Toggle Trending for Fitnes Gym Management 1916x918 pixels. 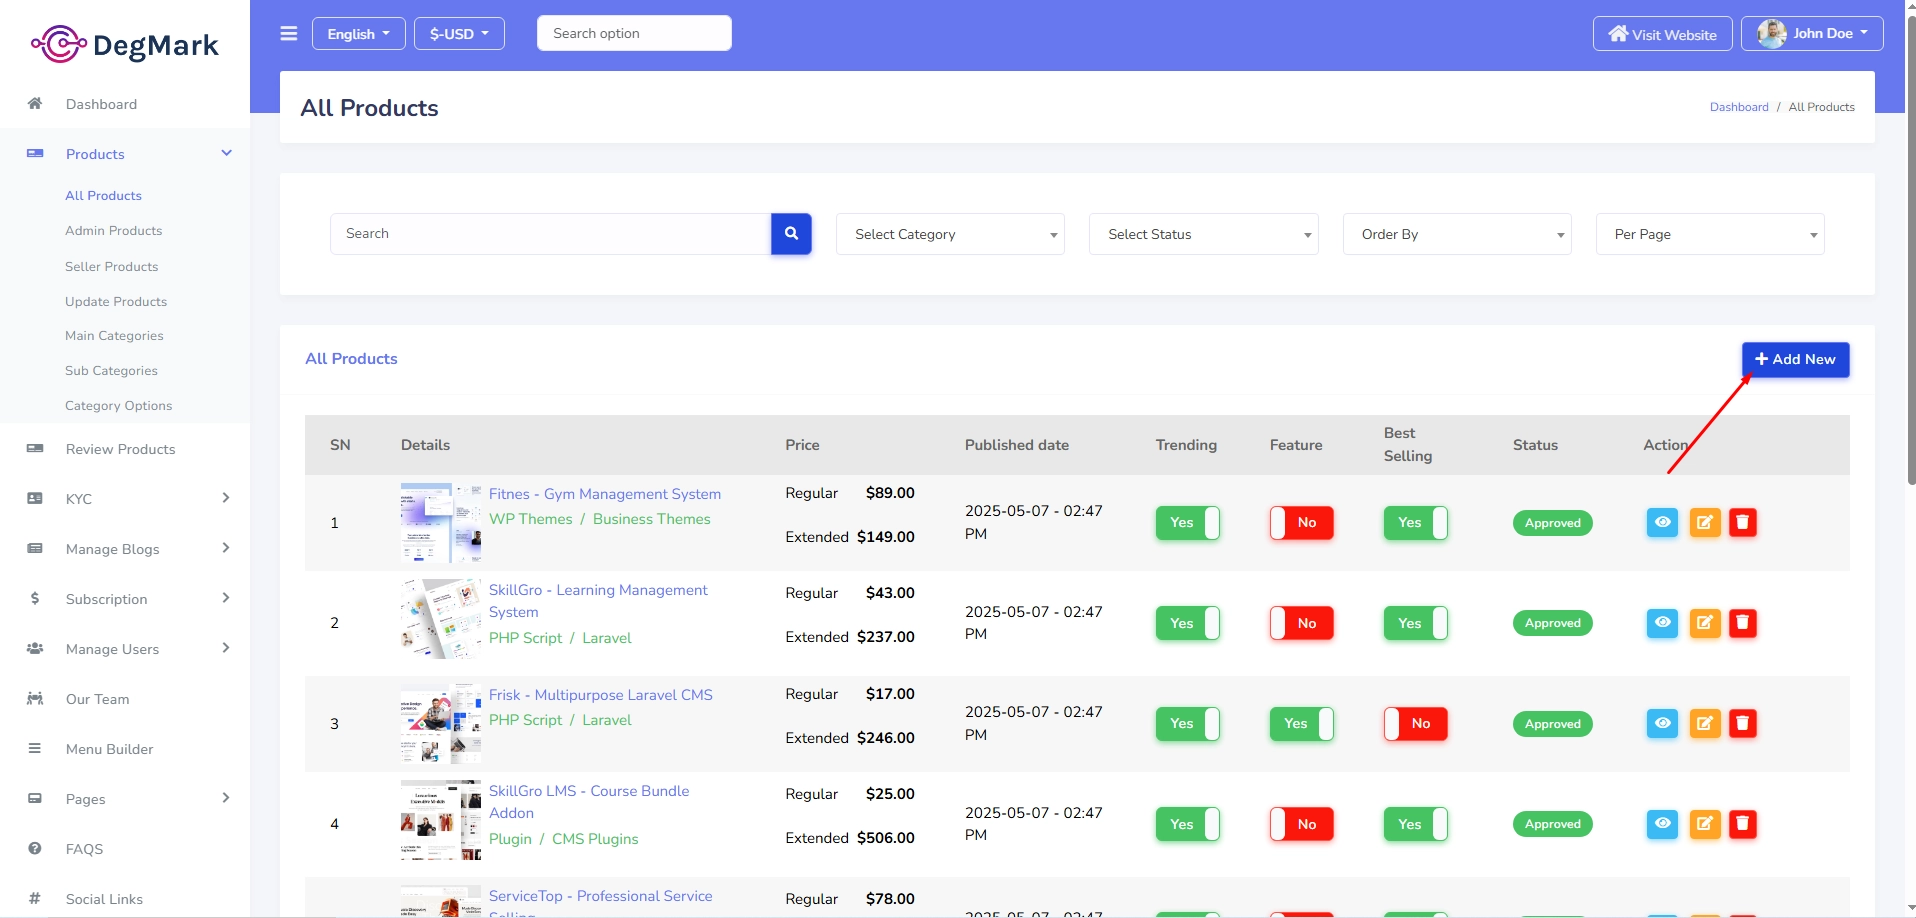pyautogui.click(x=1187, y=523)
